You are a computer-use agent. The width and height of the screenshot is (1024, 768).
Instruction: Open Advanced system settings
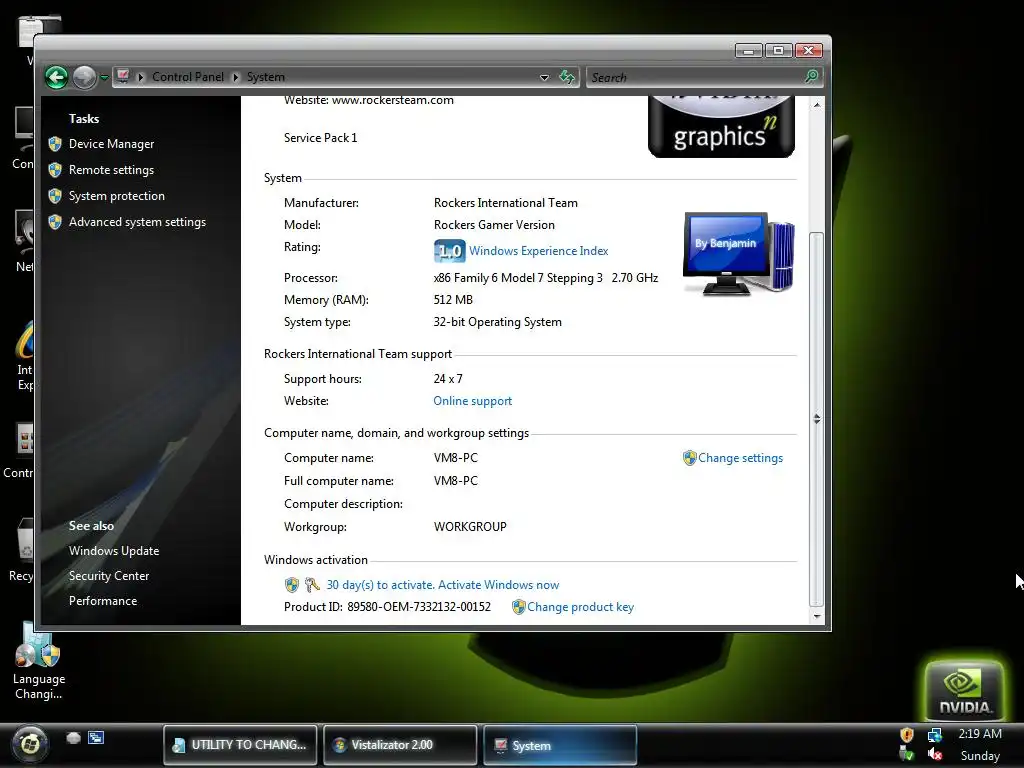click(137, 222)
